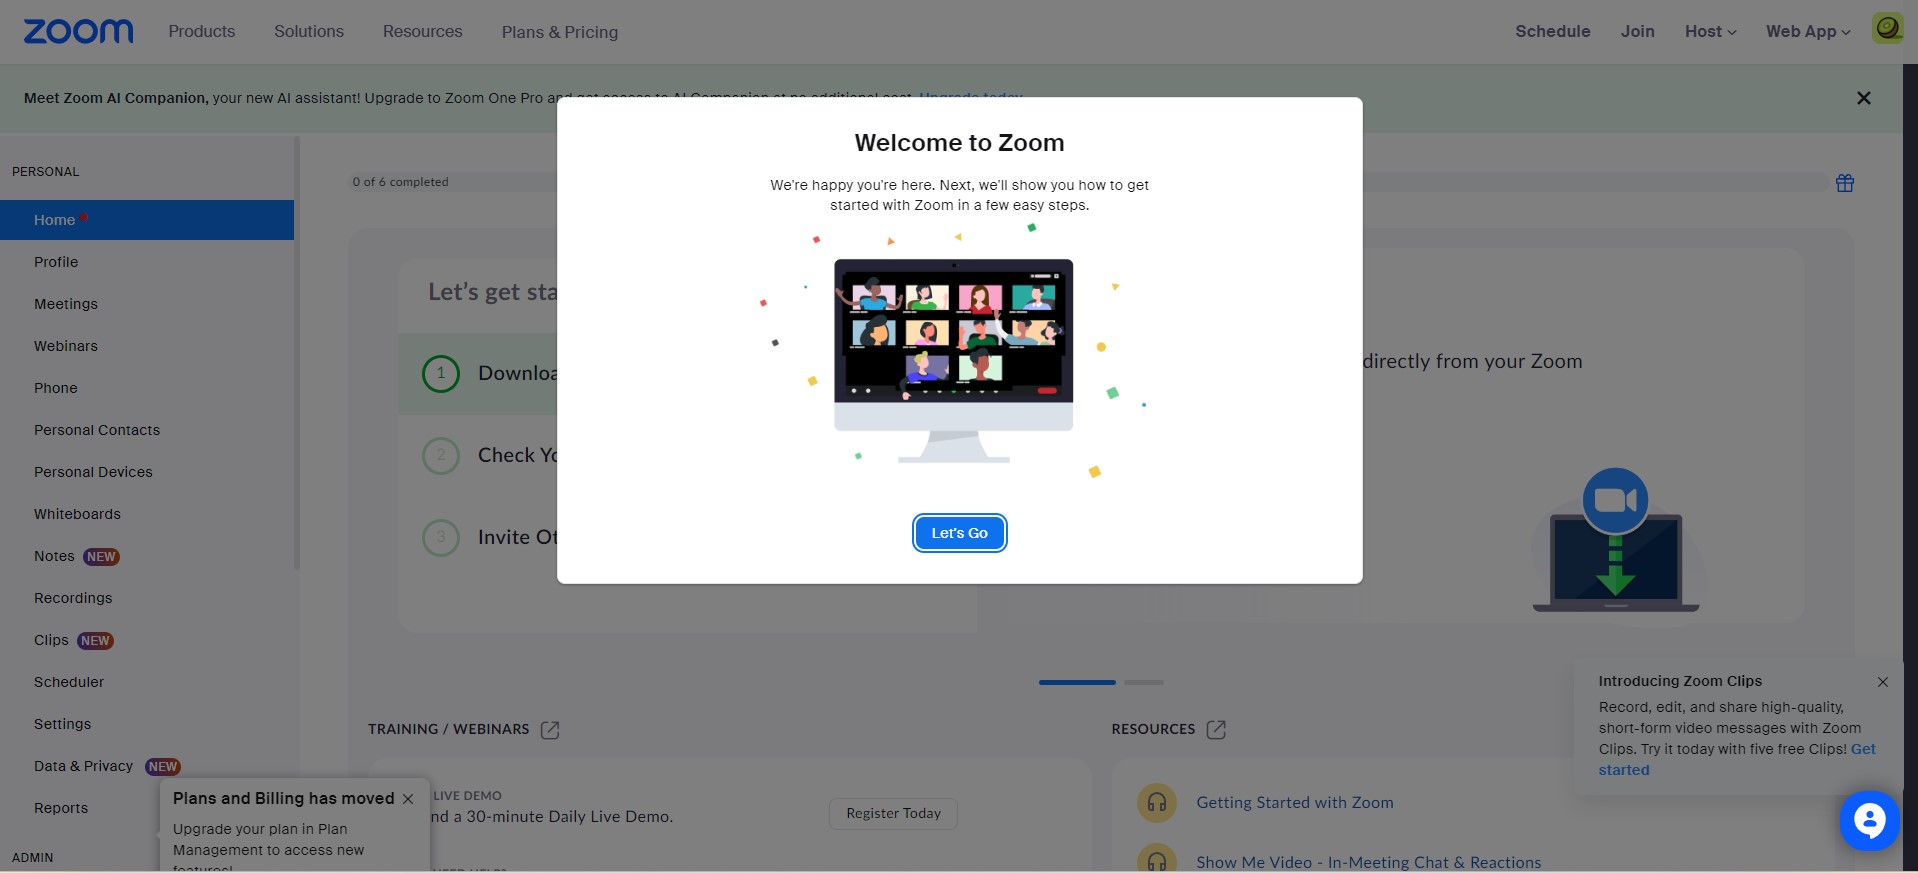Click the ADMIN section label
1918x873 pixels.
[x=33, y=858]
